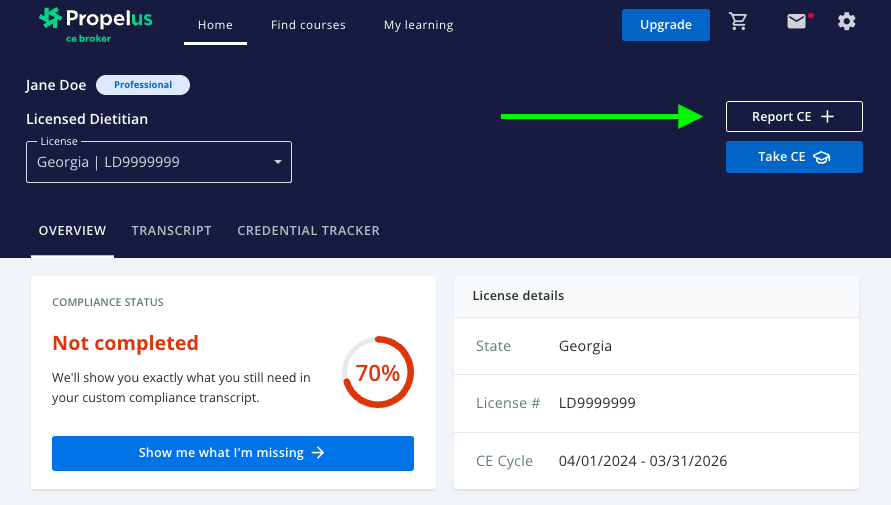Expand the License dropdown arrow
Screen dimensions: 891x505
click(x=277, y=162)
